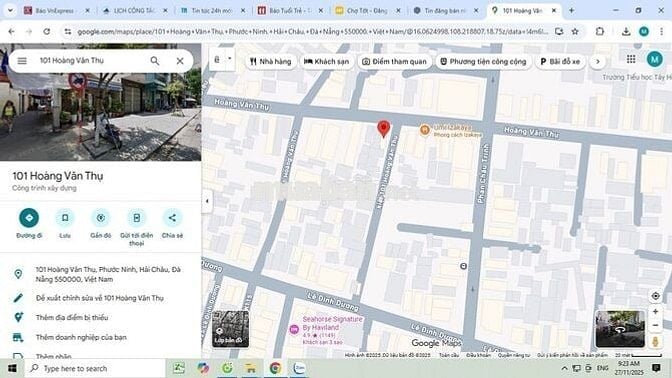Switch map layer with Lớp bản đồ thumbnail

231,329
